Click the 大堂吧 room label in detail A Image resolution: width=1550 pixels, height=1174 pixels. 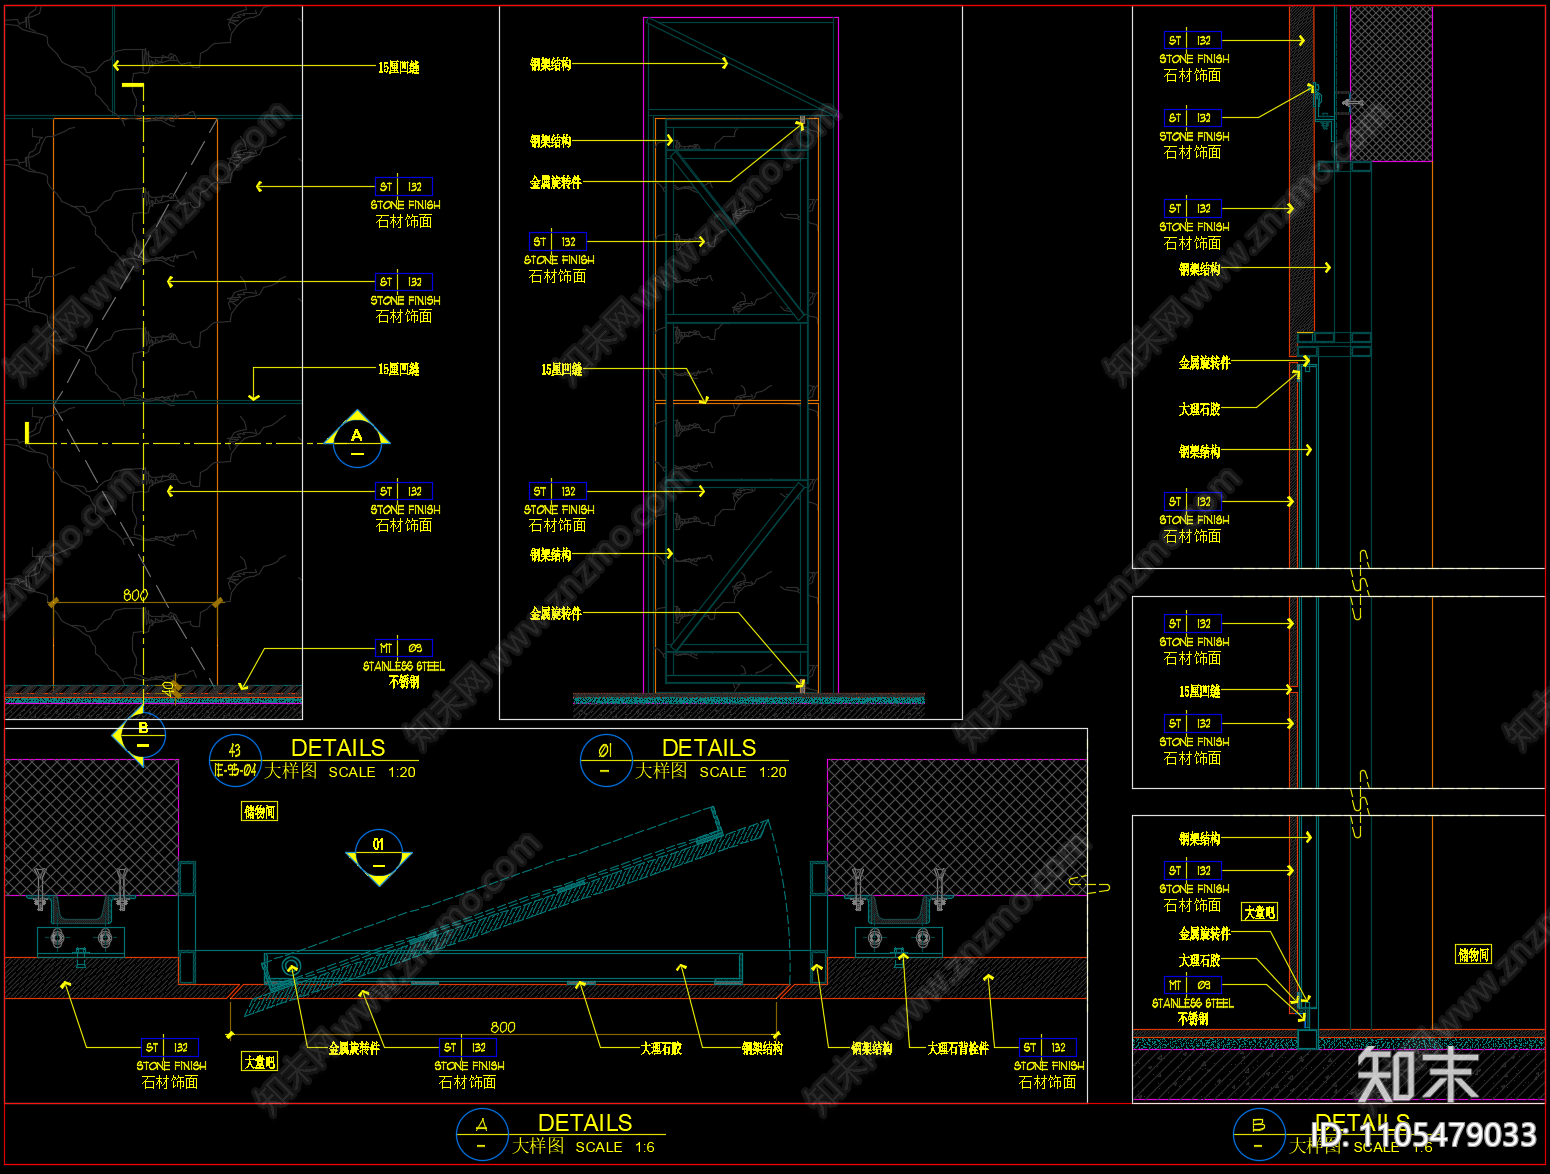tap(260, 1062)
